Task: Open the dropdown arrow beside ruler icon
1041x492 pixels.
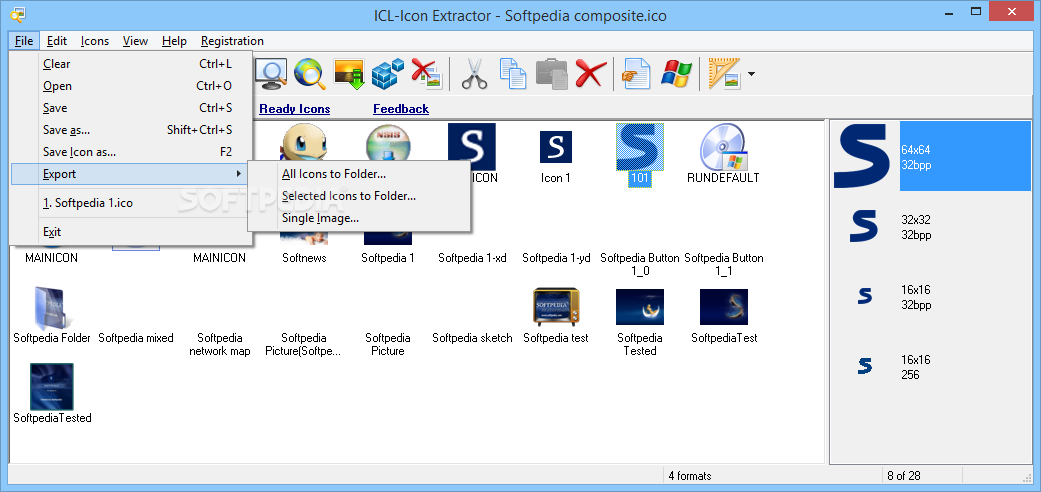Action: pyautogui.click(x=751, y=74)
